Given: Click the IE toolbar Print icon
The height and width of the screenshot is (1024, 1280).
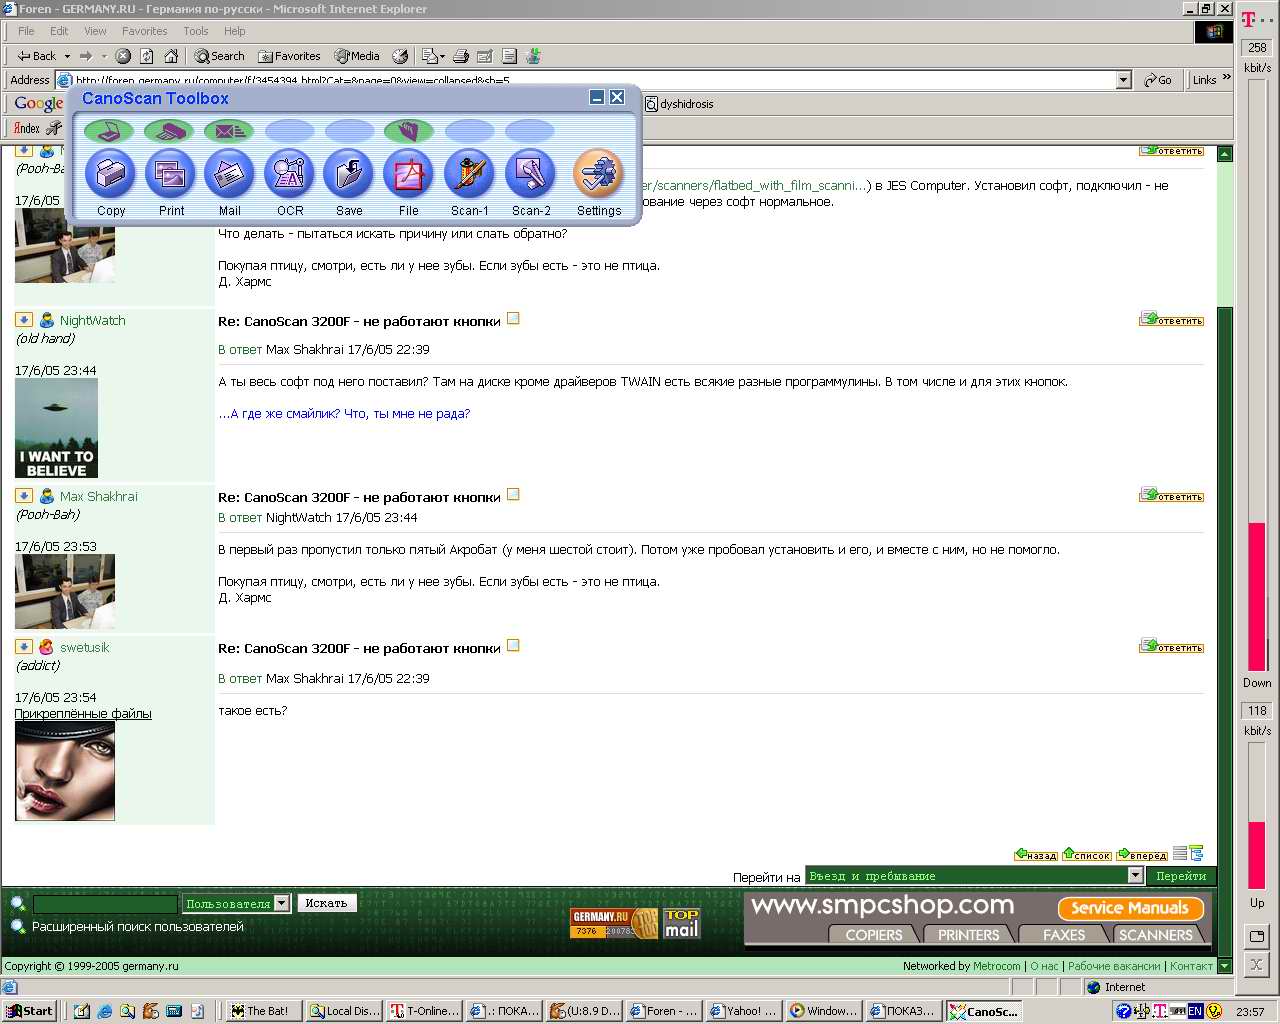Looking at the screenshot, I should point(461,56).
